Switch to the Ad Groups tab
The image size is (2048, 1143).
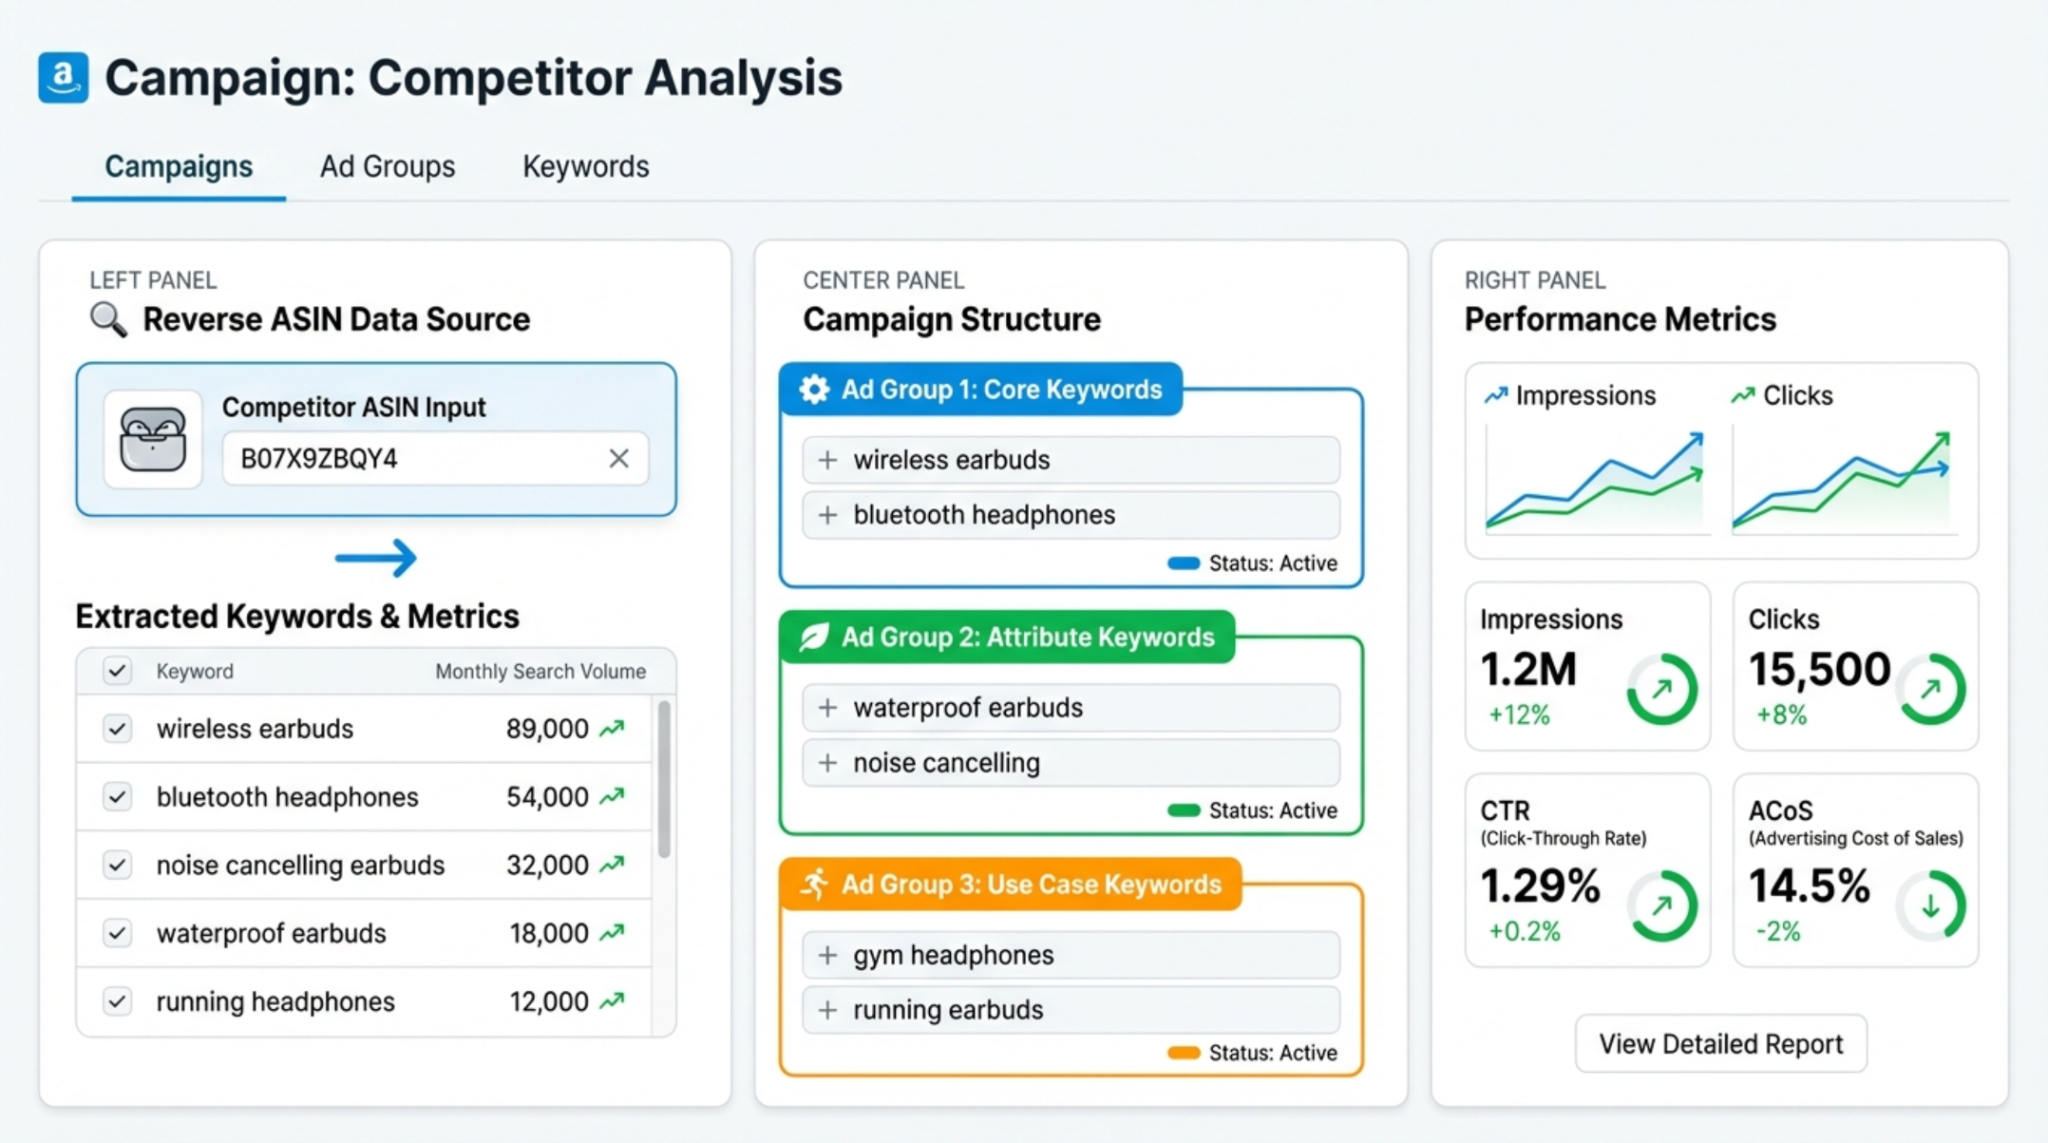tap(387, 166)
